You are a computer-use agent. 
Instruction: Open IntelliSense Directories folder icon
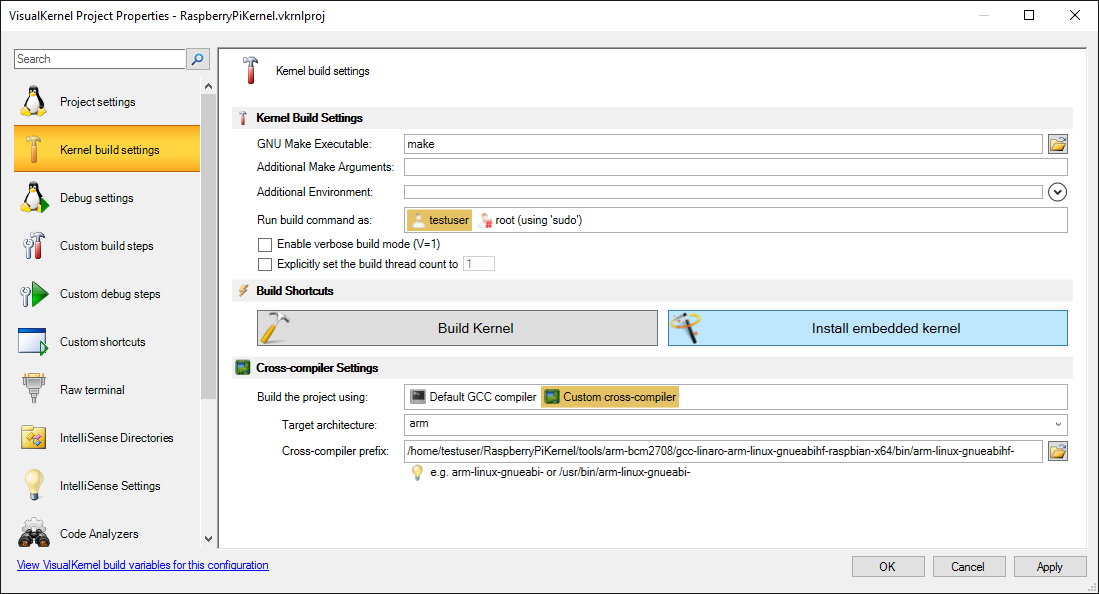point(34,438)
